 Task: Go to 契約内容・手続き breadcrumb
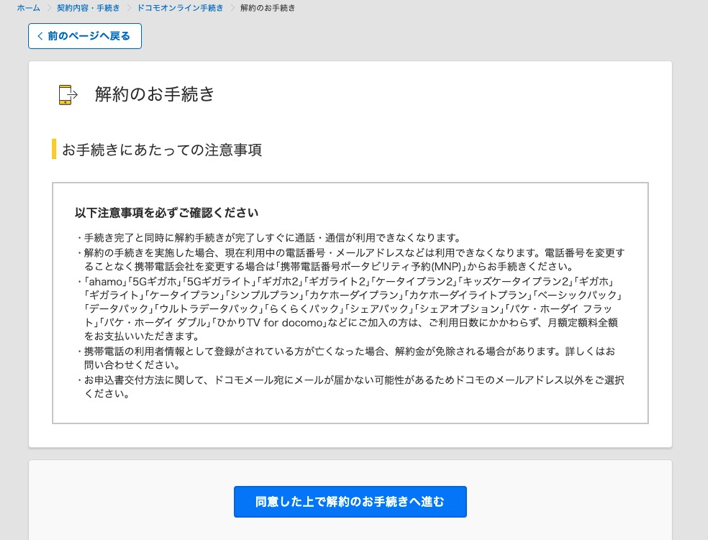[x=88, y=8]
